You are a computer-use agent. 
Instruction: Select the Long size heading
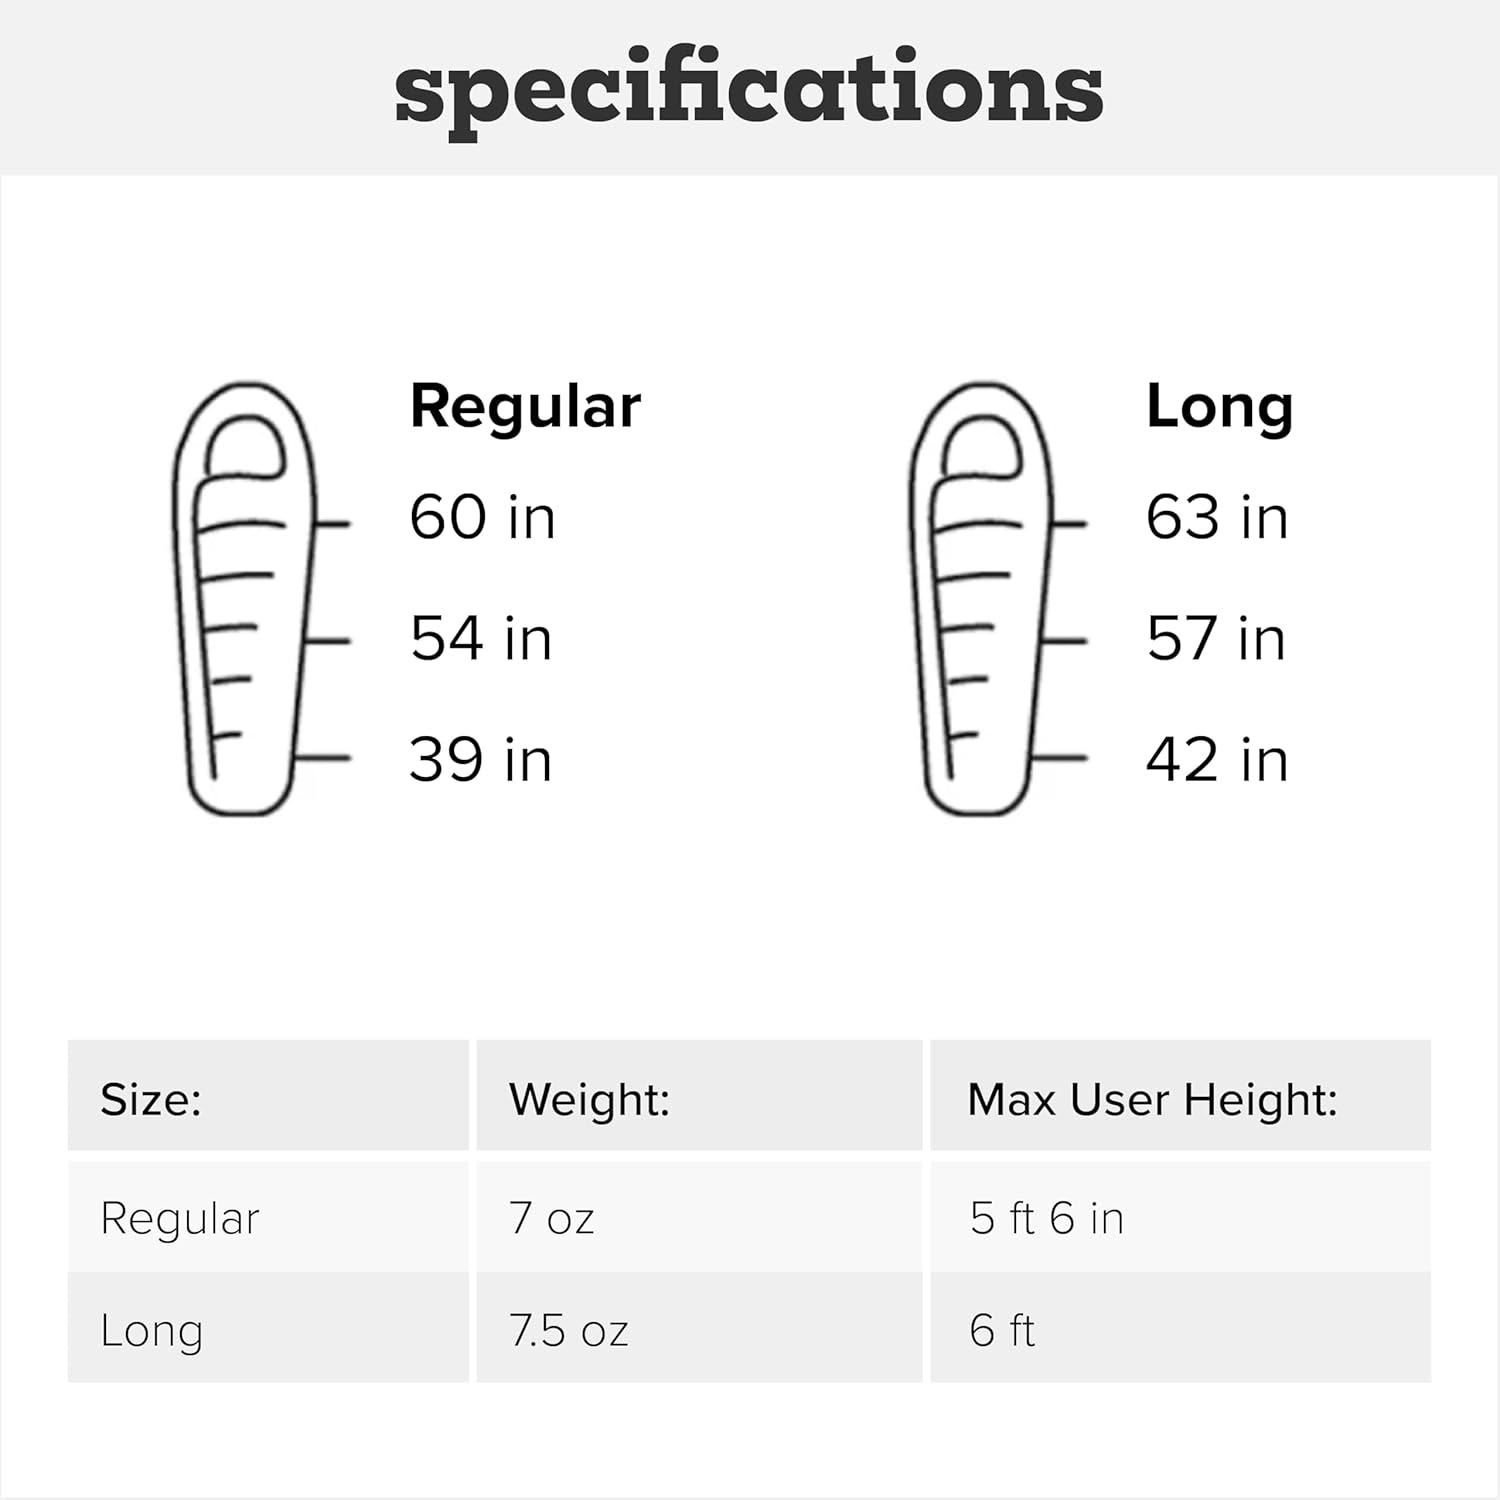pyautogui.click(x=1219, y=407)
